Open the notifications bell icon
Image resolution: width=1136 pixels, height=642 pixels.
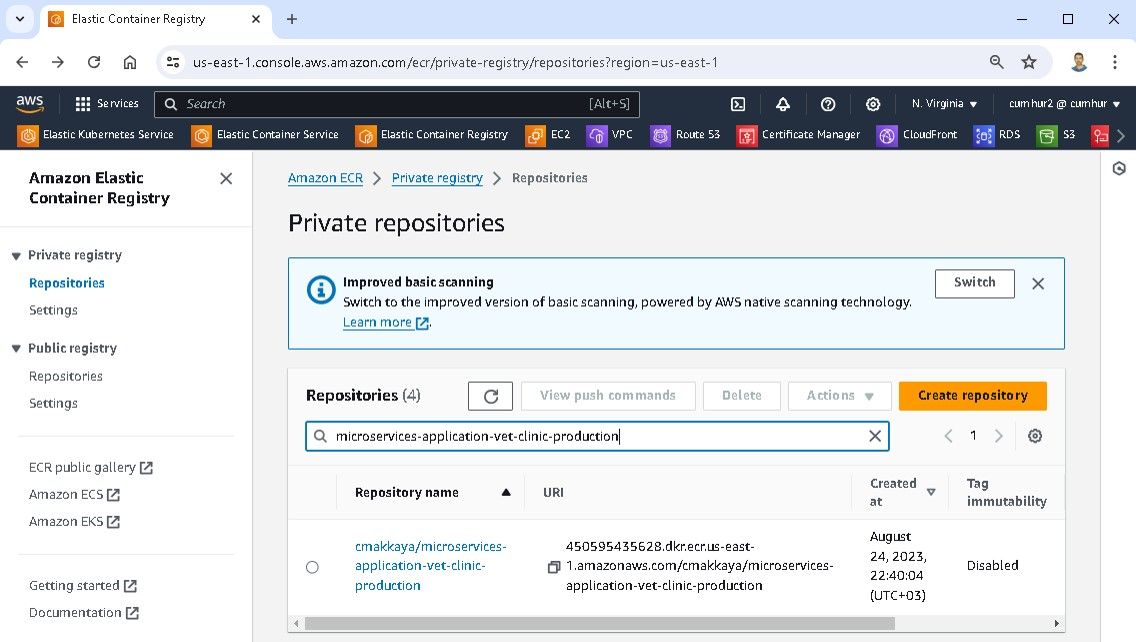point(783,104)
